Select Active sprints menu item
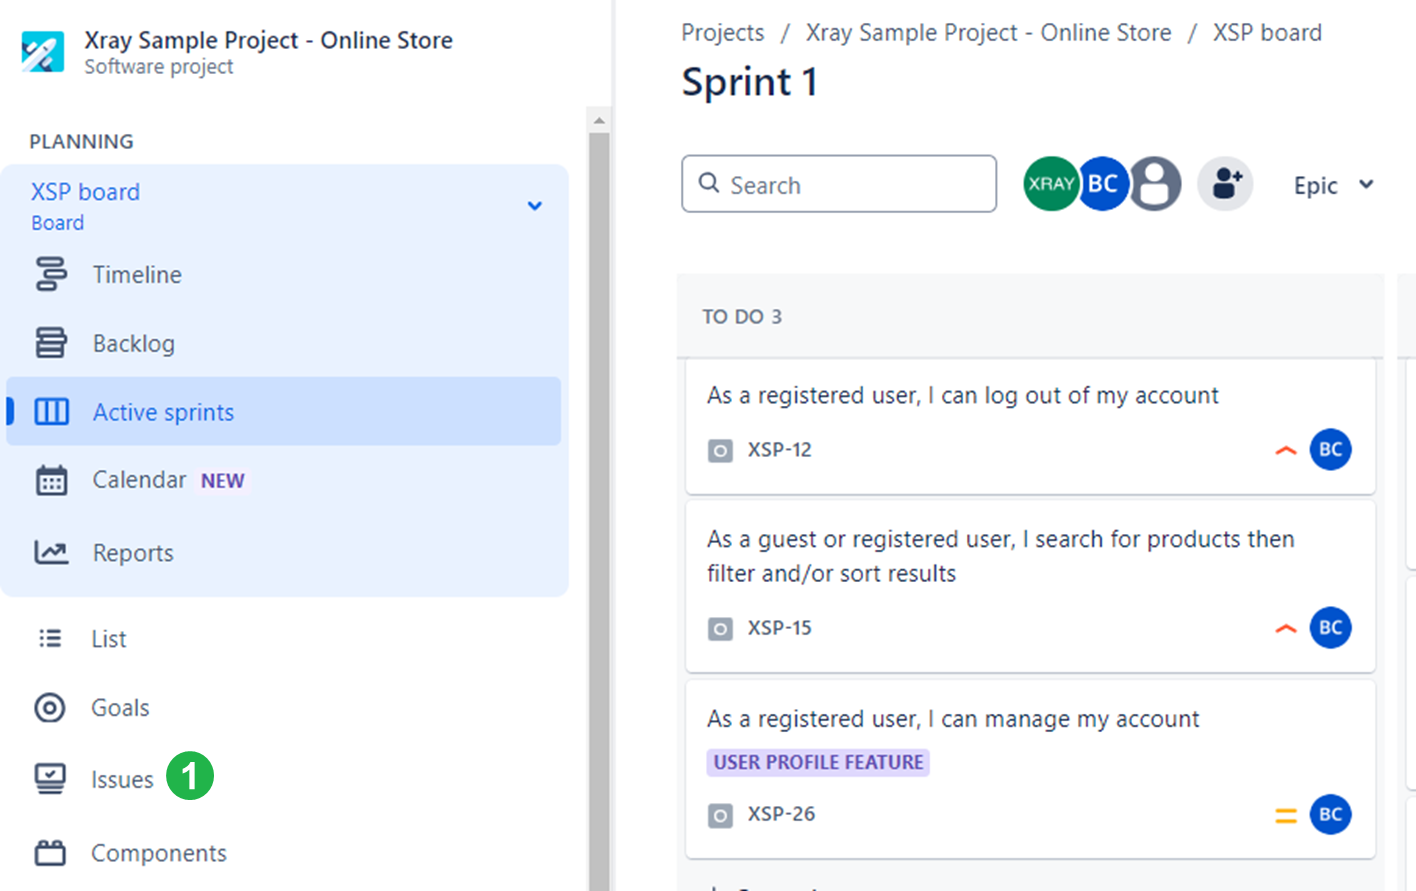1416x891 pixels. (284, 411)
